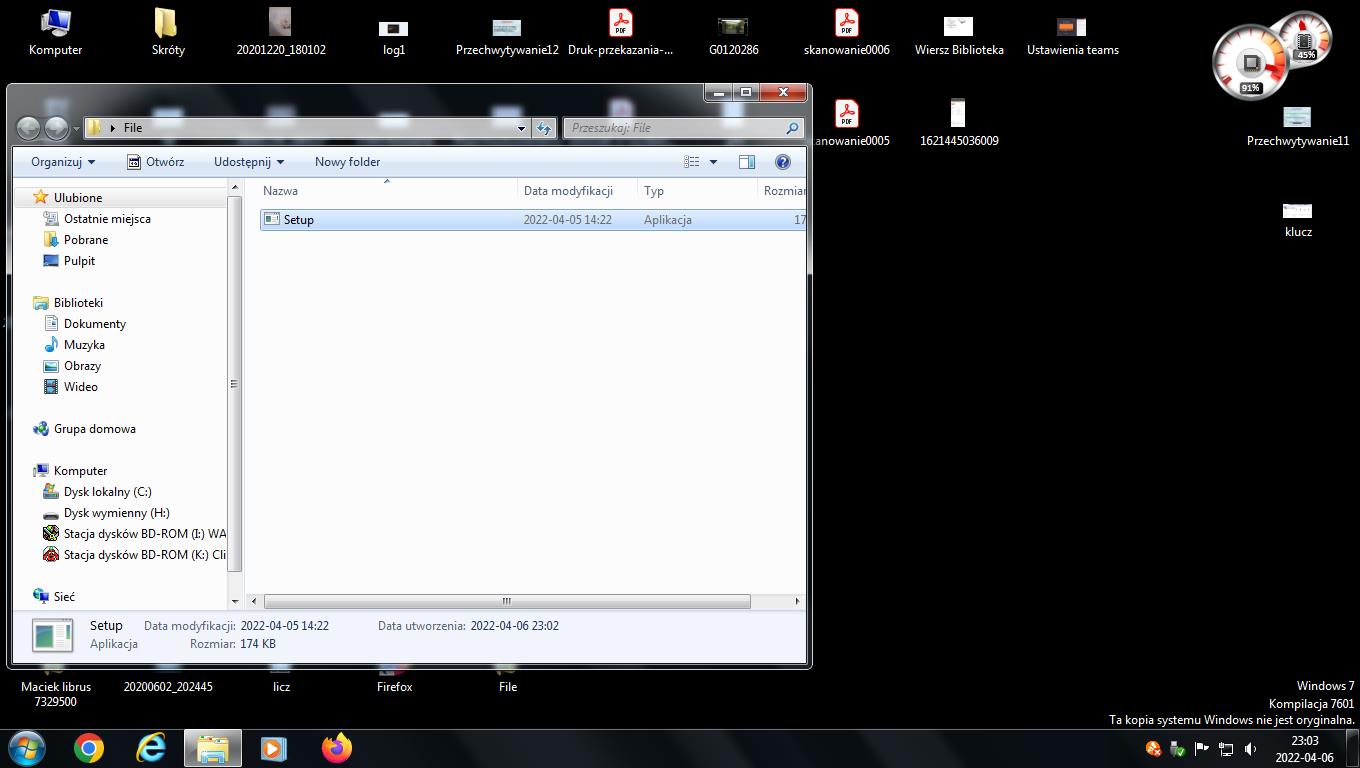Viewport: 1360px width, 768px height.
Task: Open the Organizuj dropdown menu
Action: 63,162
